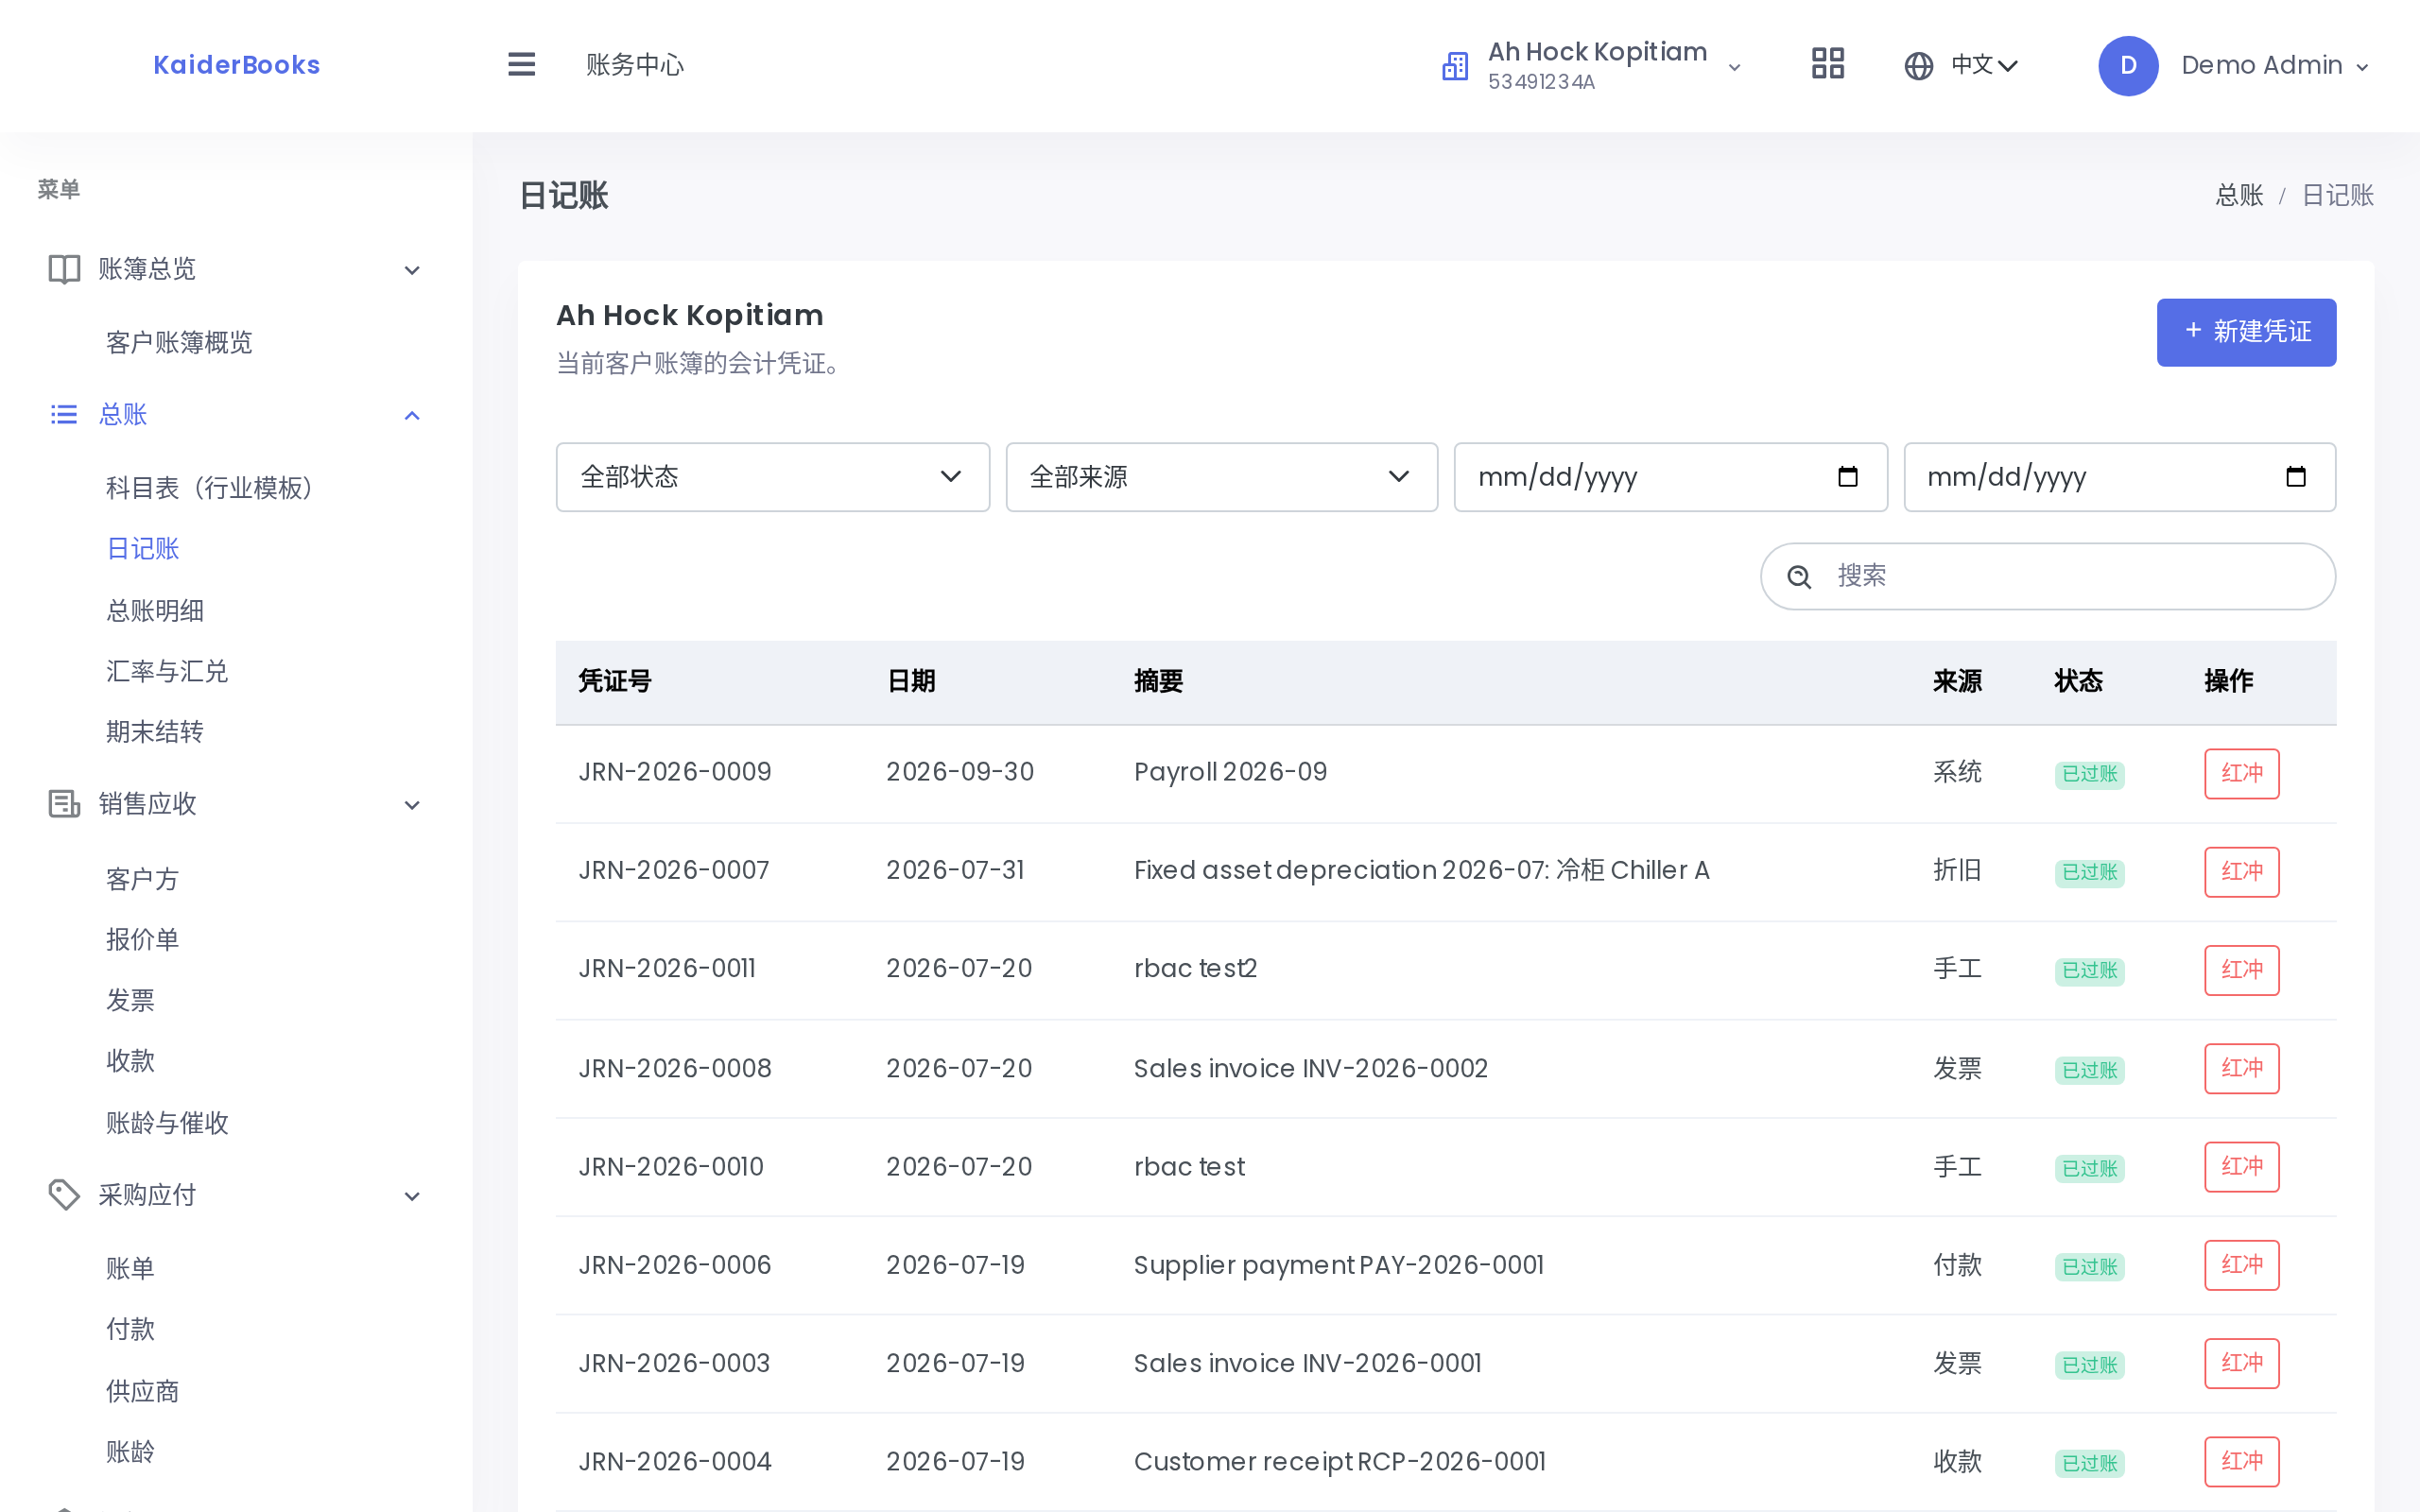
Task: Click 账务中心 header title
Action: point(635,65)
